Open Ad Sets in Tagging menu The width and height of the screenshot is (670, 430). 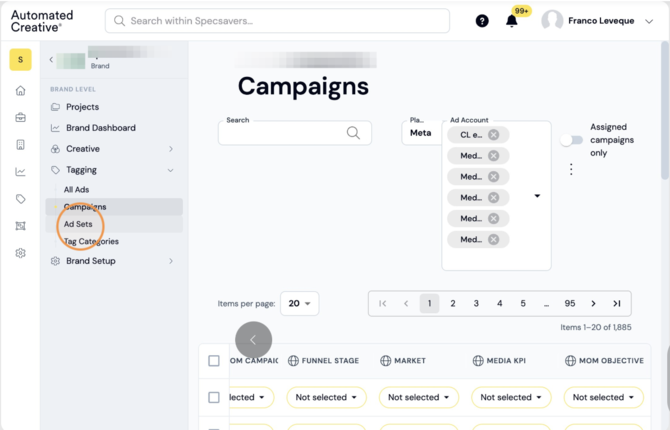(78, 224)
